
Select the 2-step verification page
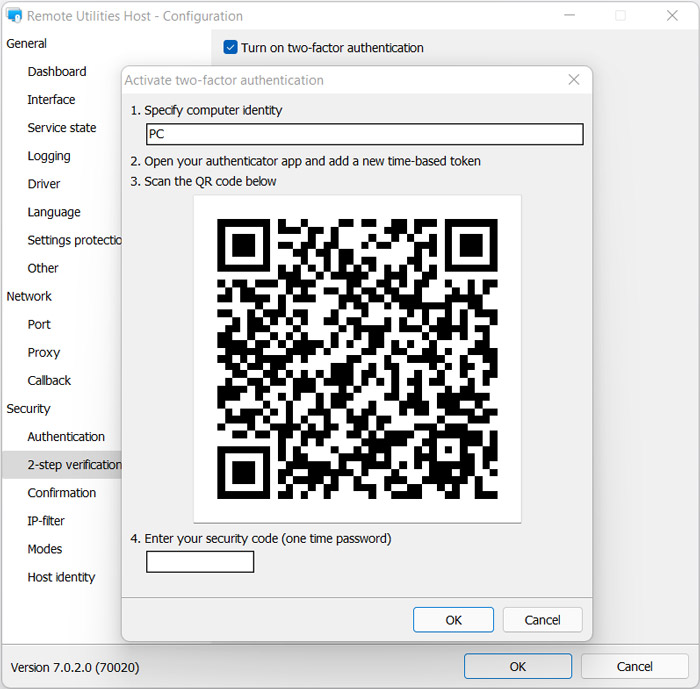pos(62,465)
